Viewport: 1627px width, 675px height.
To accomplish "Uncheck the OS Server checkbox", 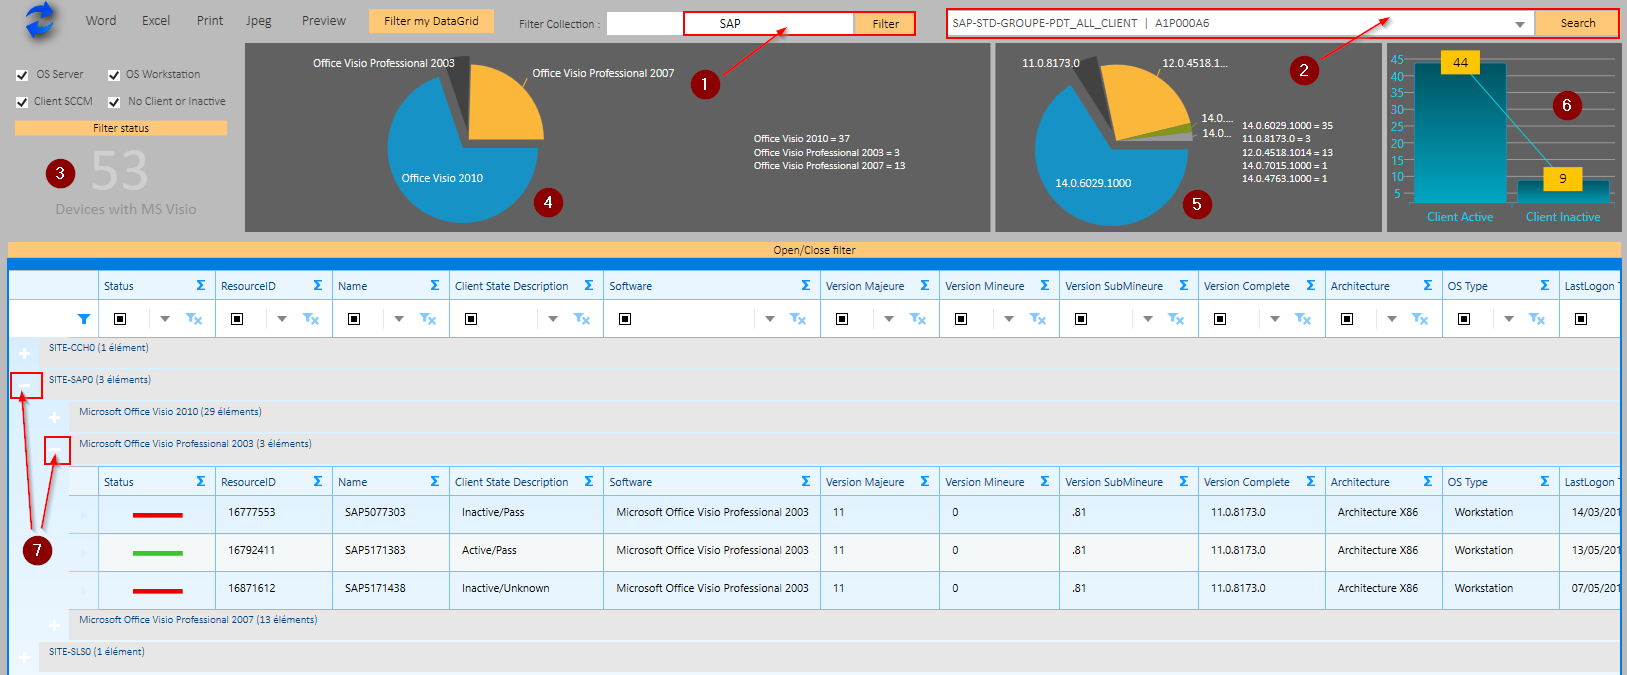I will [x=22, y=75].
